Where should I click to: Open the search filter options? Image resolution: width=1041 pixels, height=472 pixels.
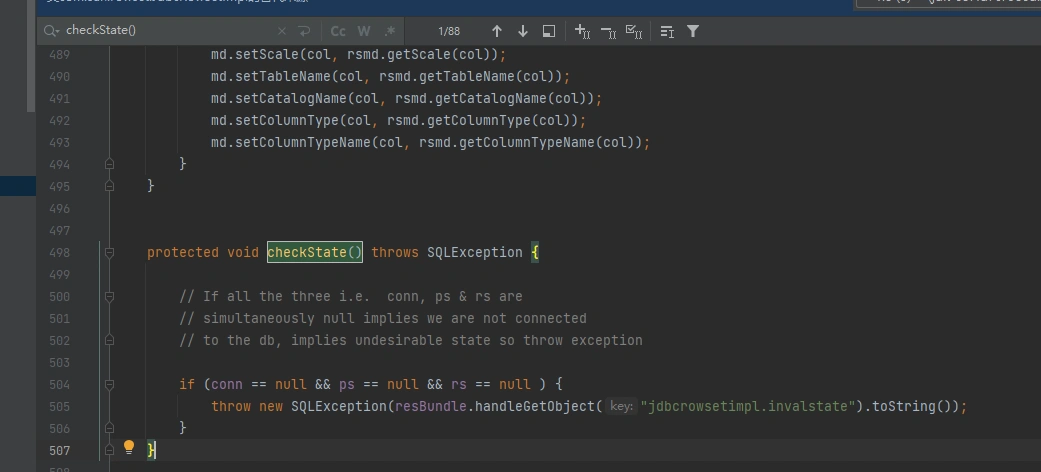[692, 31]
